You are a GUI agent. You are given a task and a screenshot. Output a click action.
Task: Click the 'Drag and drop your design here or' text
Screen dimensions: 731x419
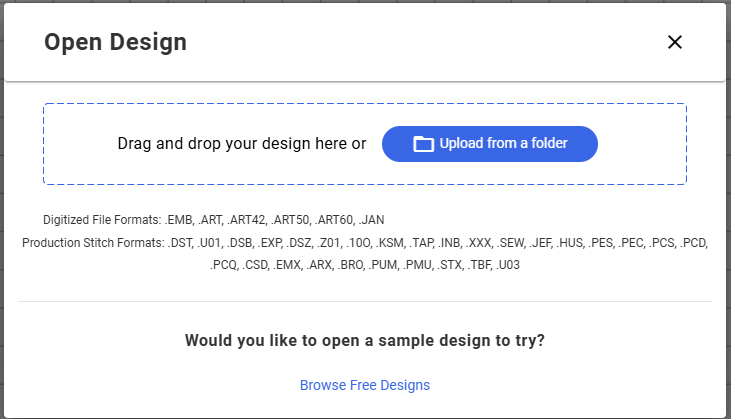[241, 144]
